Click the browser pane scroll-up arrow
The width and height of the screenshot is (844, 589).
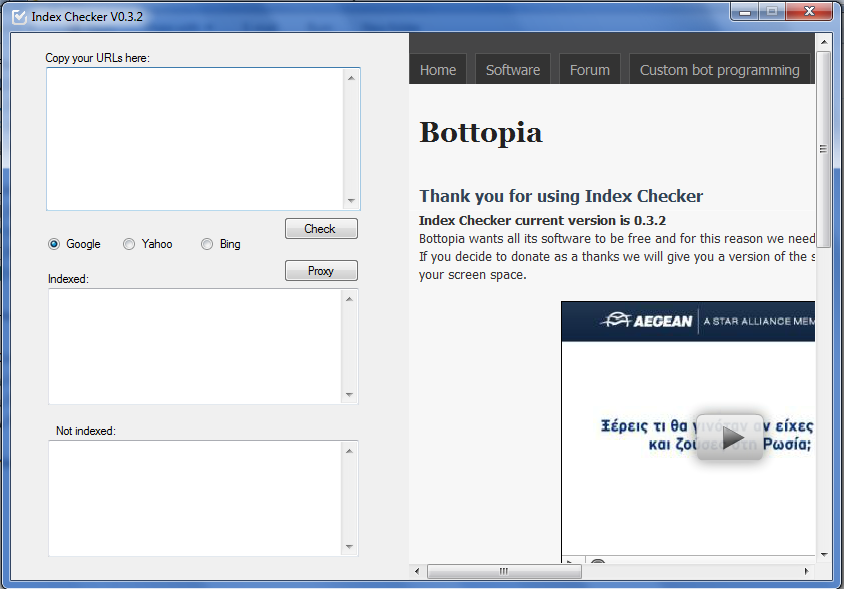pos(824,41)
